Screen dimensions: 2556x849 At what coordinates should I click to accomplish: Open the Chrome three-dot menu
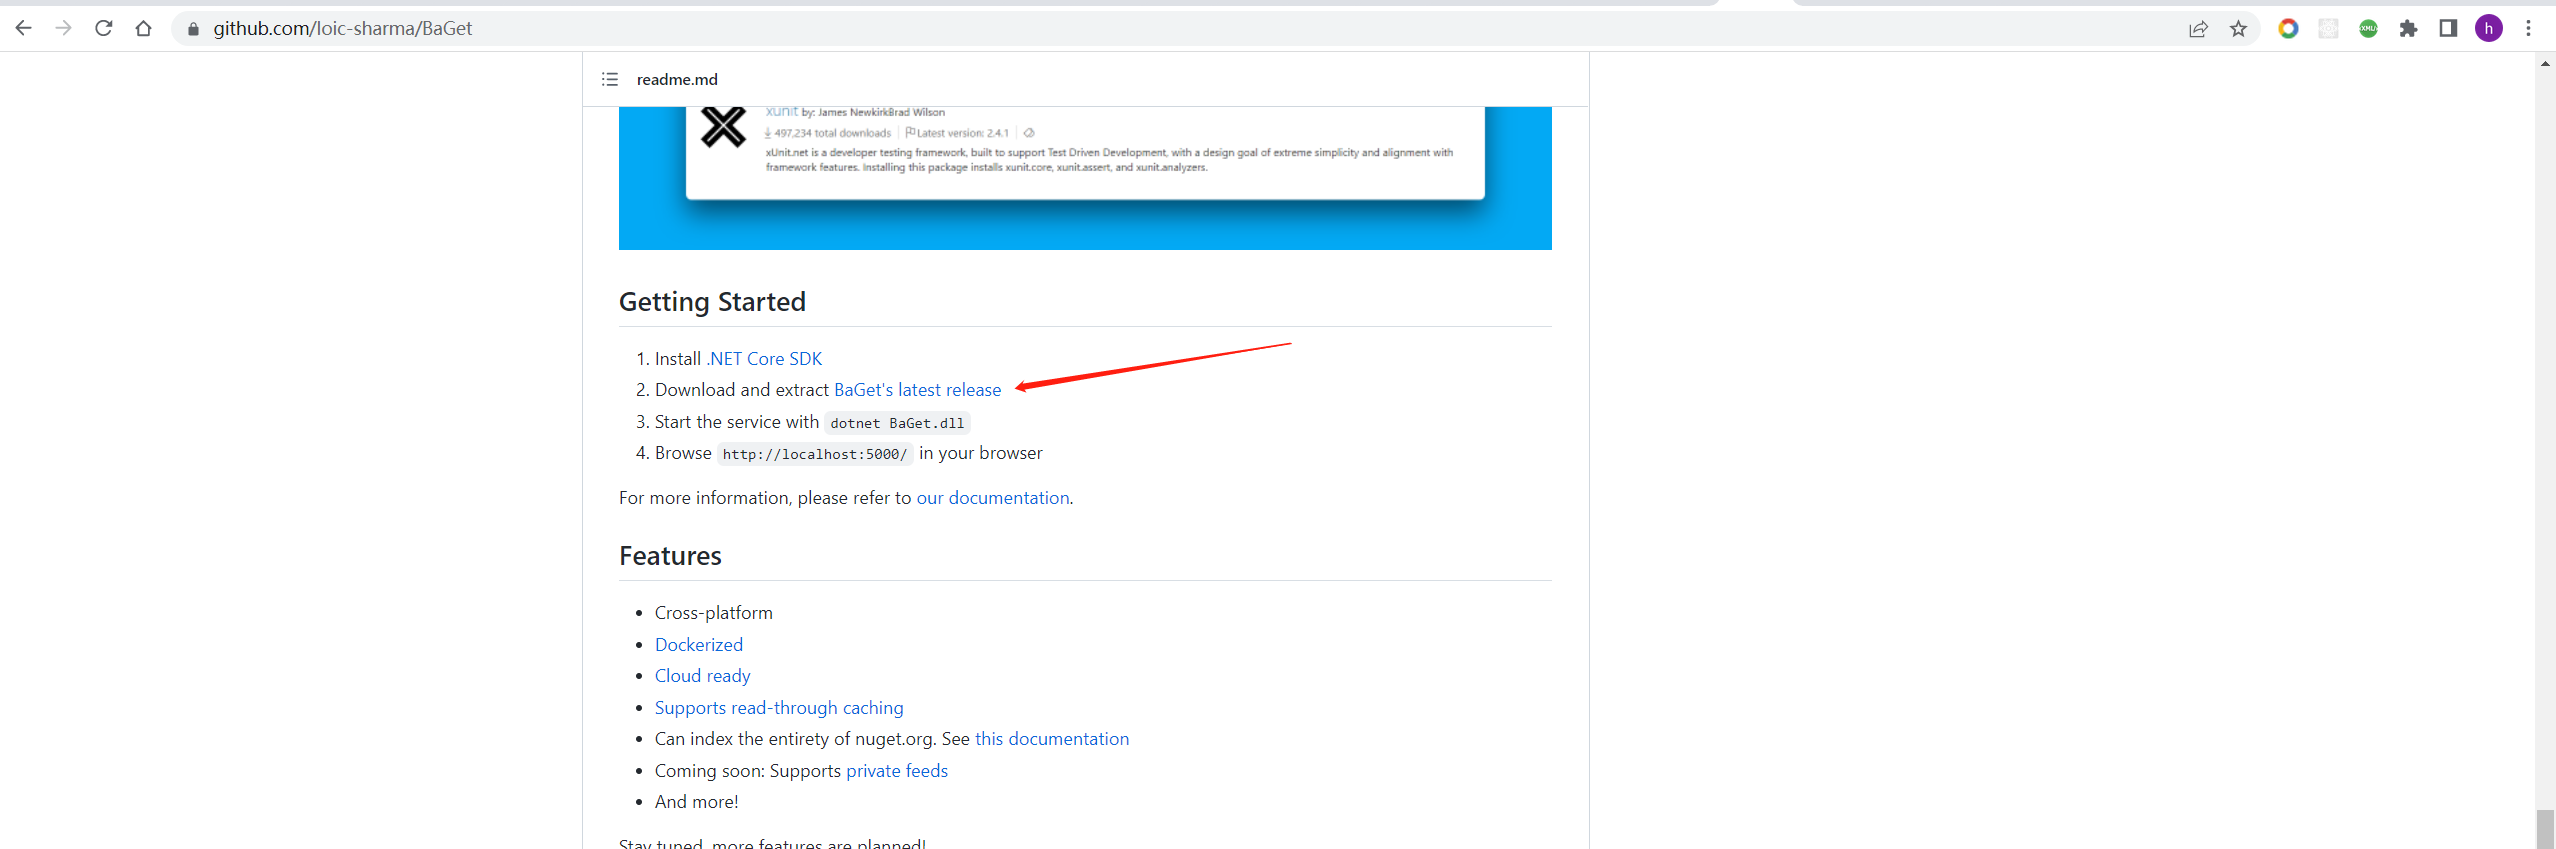click(x=2528, y=29)
